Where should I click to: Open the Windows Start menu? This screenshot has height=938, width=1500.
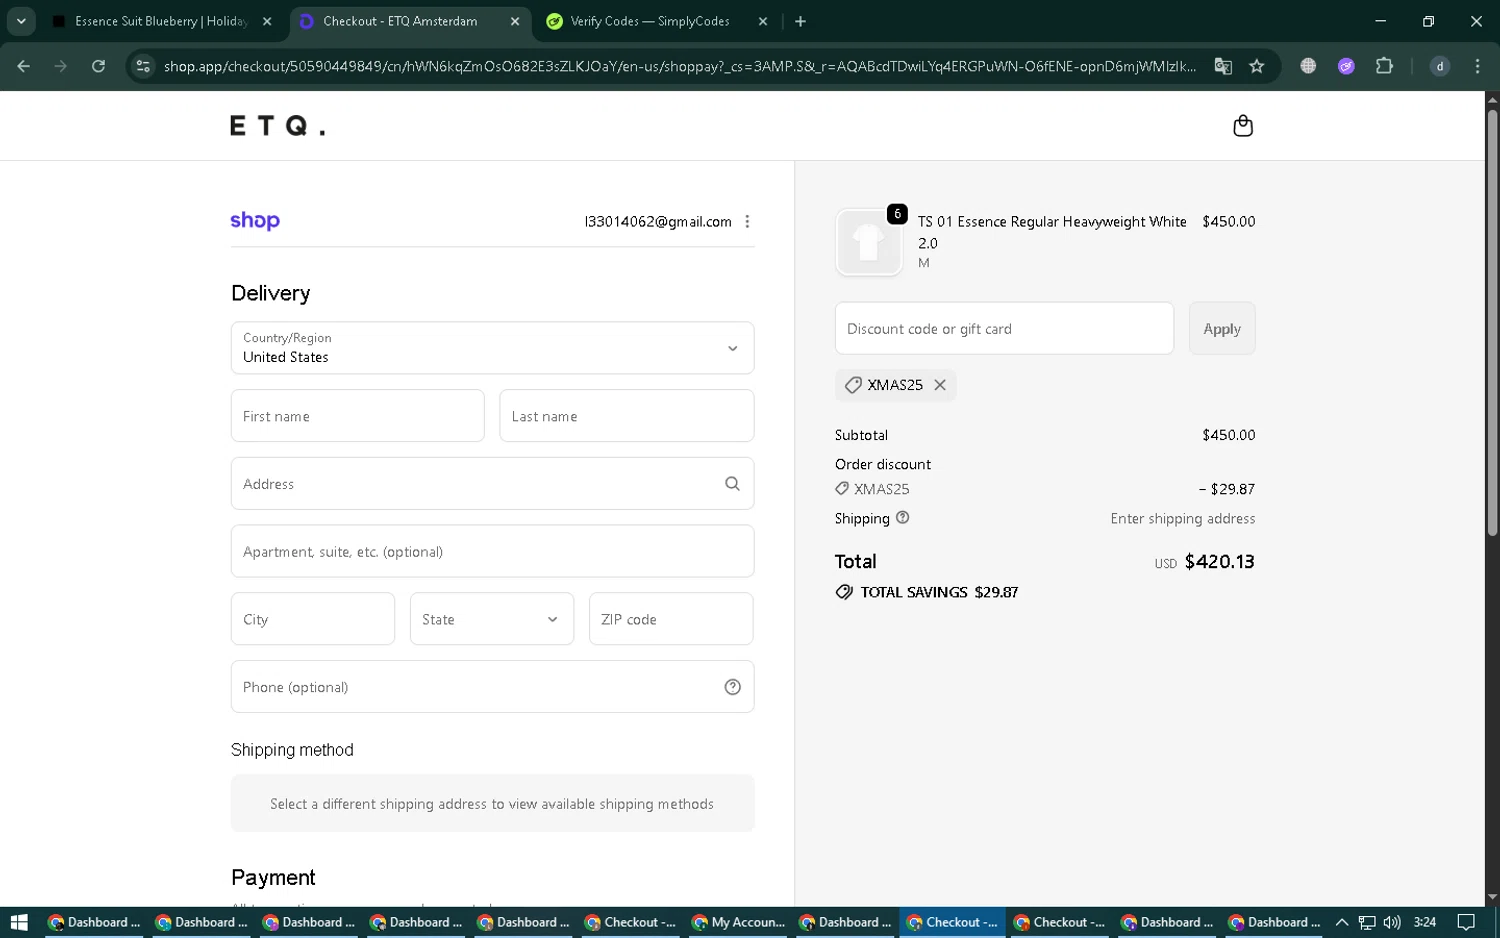point(18,922)
